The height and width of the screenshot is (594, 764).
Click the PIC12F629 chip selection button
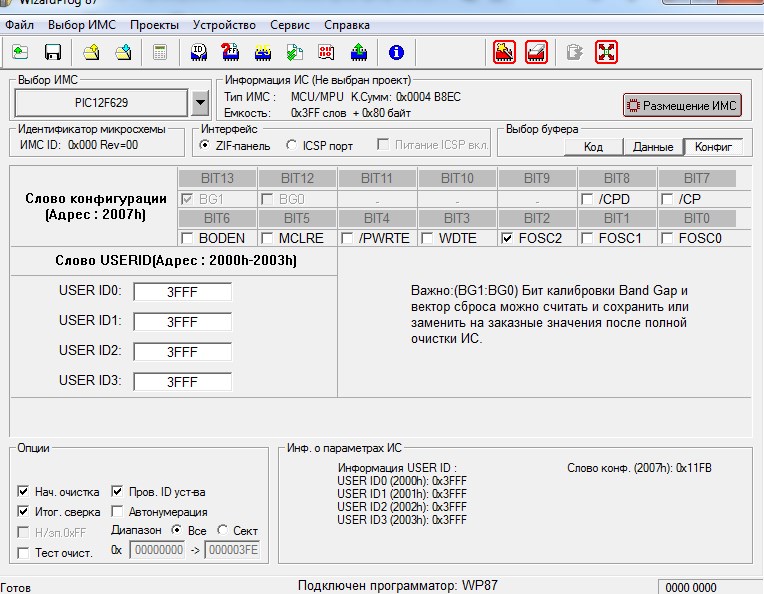click(101, 103)
